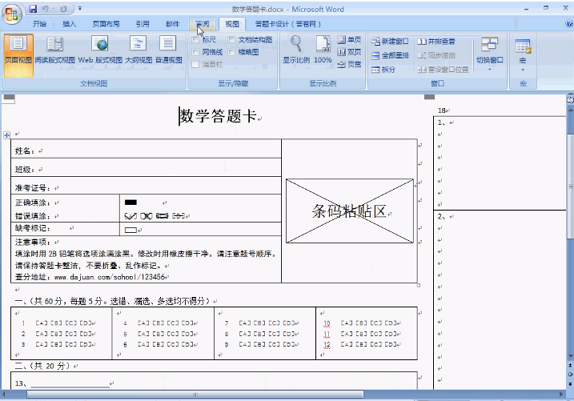Enable the 文档结构图 document map checkbox
Screen dimensions: 574x401
[231, 40]
